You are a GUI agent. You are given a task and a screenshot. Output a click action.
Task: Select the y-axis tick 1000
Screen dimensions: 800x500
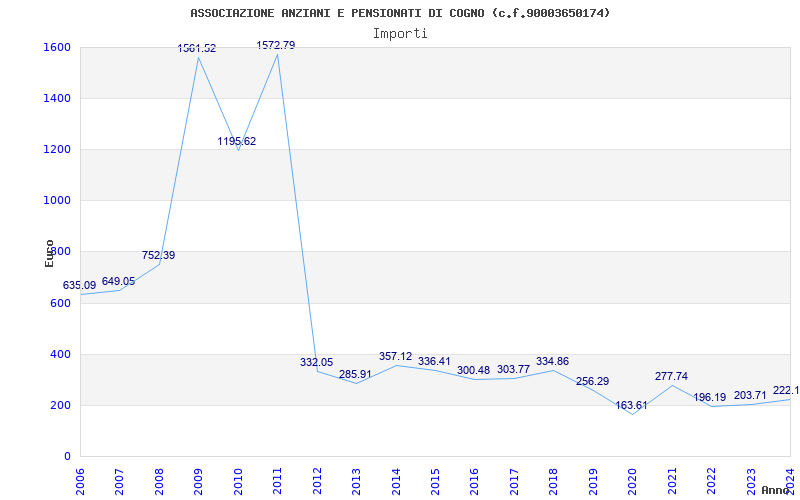coord(55,201)
